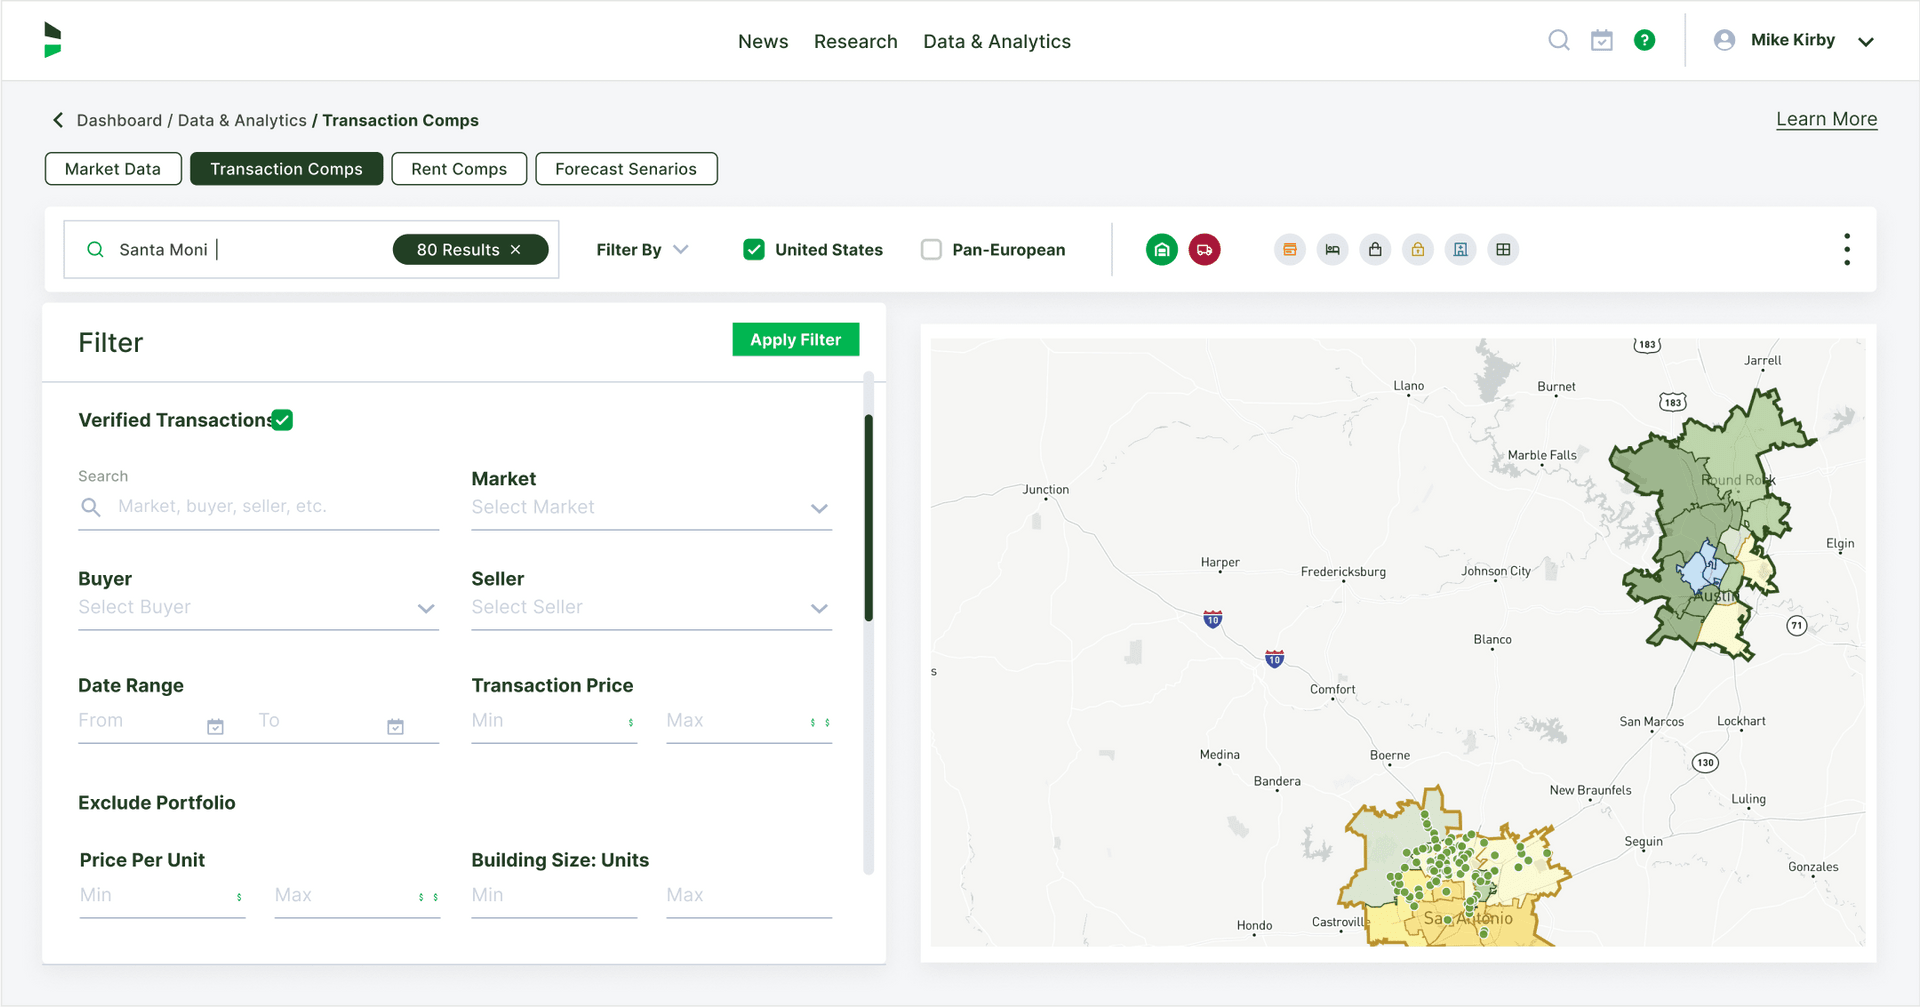Open the Data & Analytics menu
The image size is (1920, 1007).
coord(996,41)
